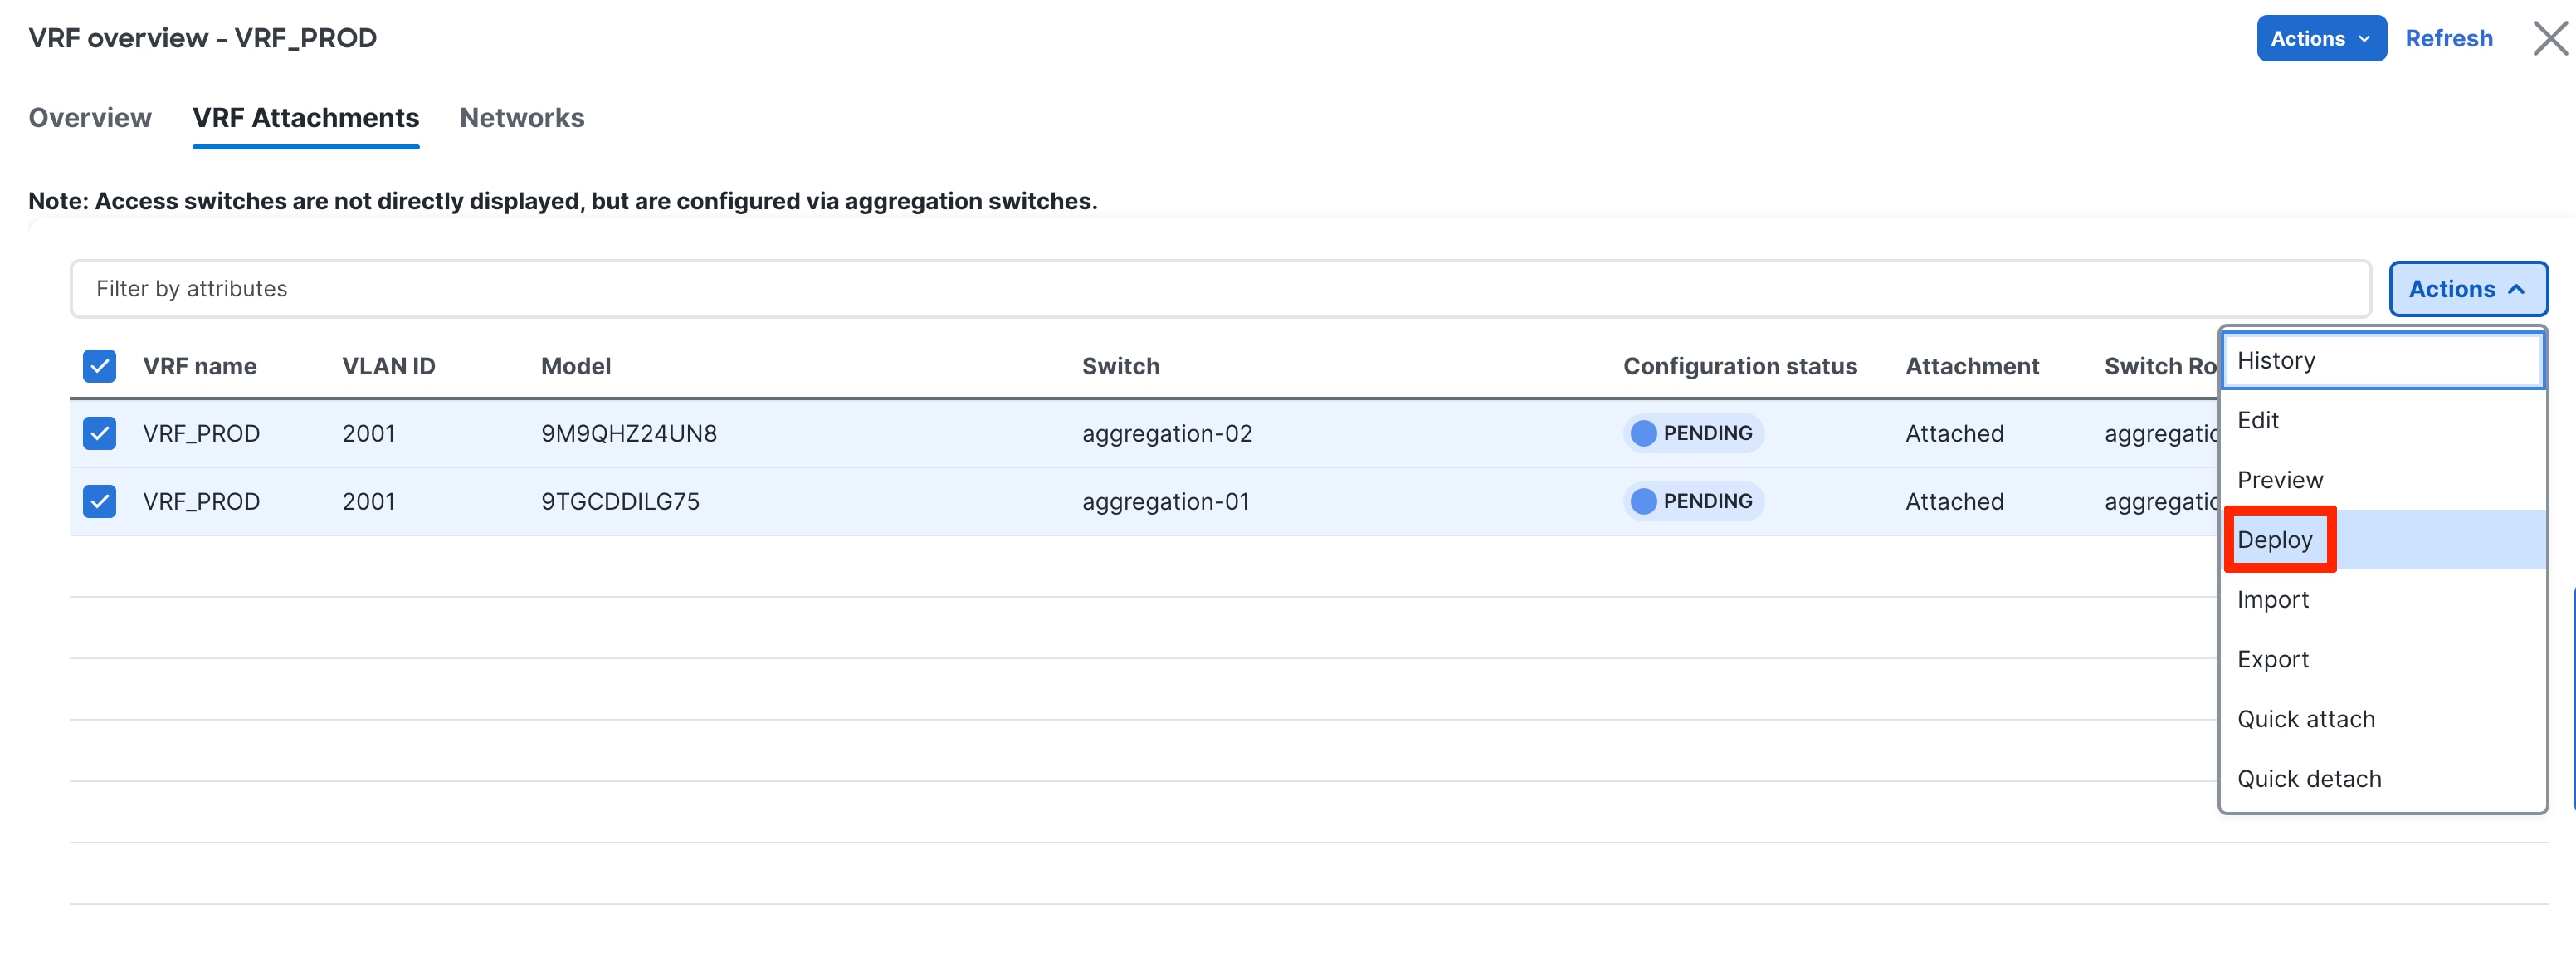Deselect the VRF_PROD row for aggregation-01
This screenshot has height=963, width=2576.
98,501
